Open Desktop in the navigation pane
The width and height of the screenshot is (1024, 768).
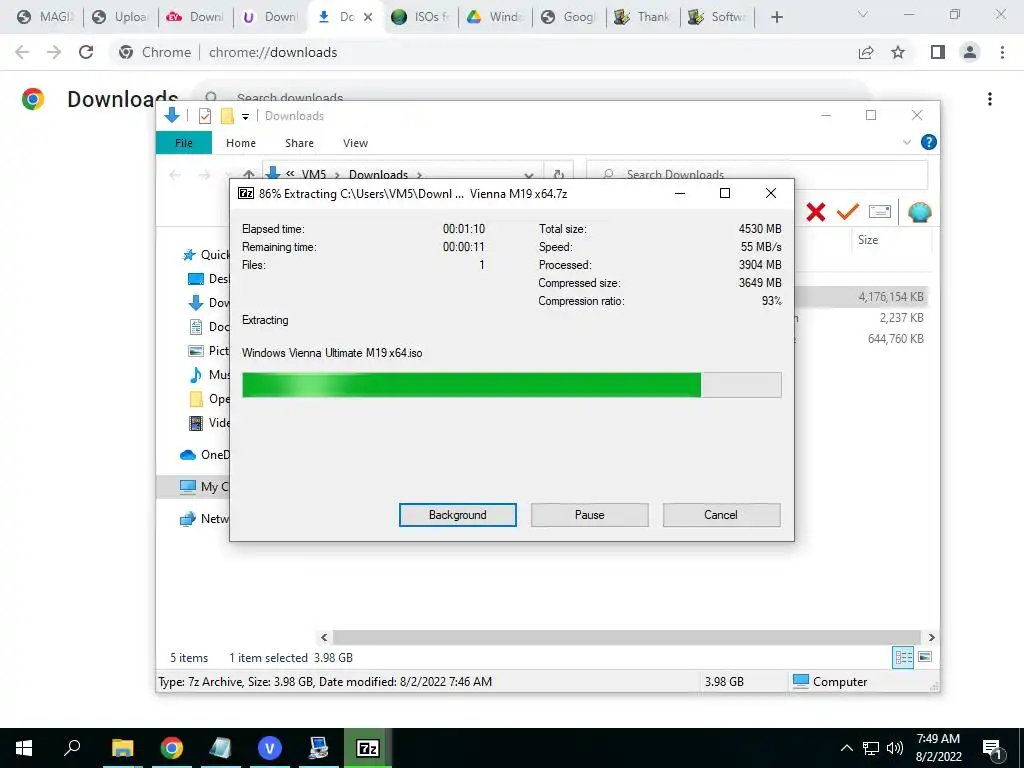pyautogui.click(x=208, y=279)
